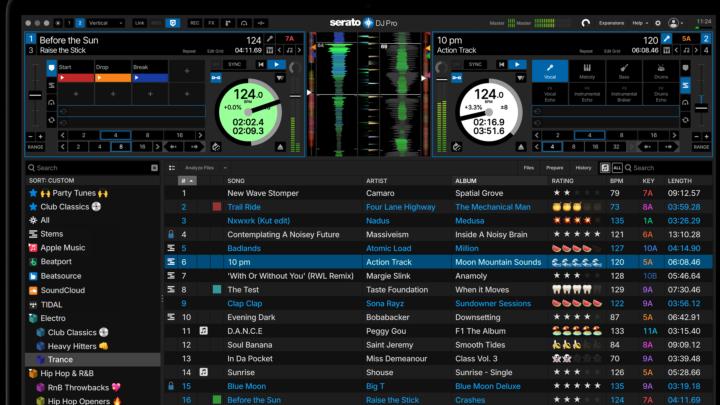Open dropdown arrow above left platter
Screen dimensions: 720x405
(280, 78)
